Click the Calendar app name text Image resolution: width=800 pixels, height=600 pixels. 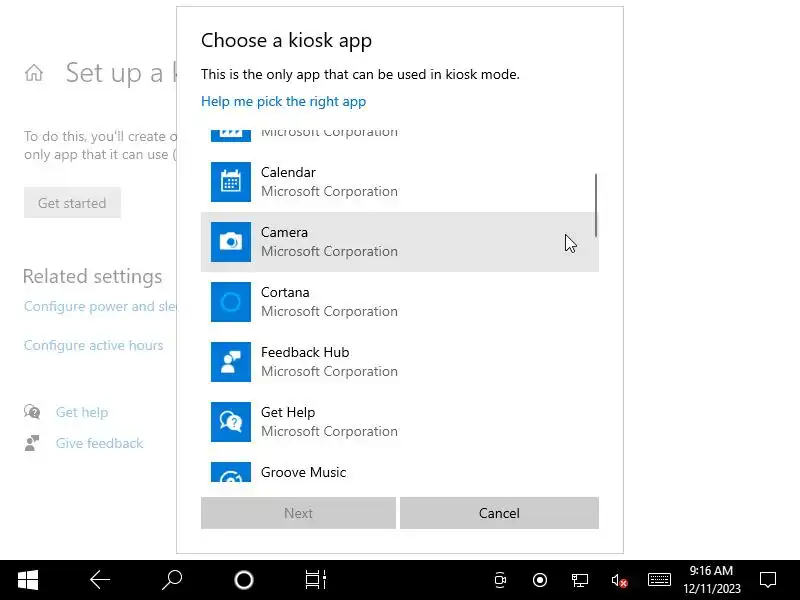point(288,172)
